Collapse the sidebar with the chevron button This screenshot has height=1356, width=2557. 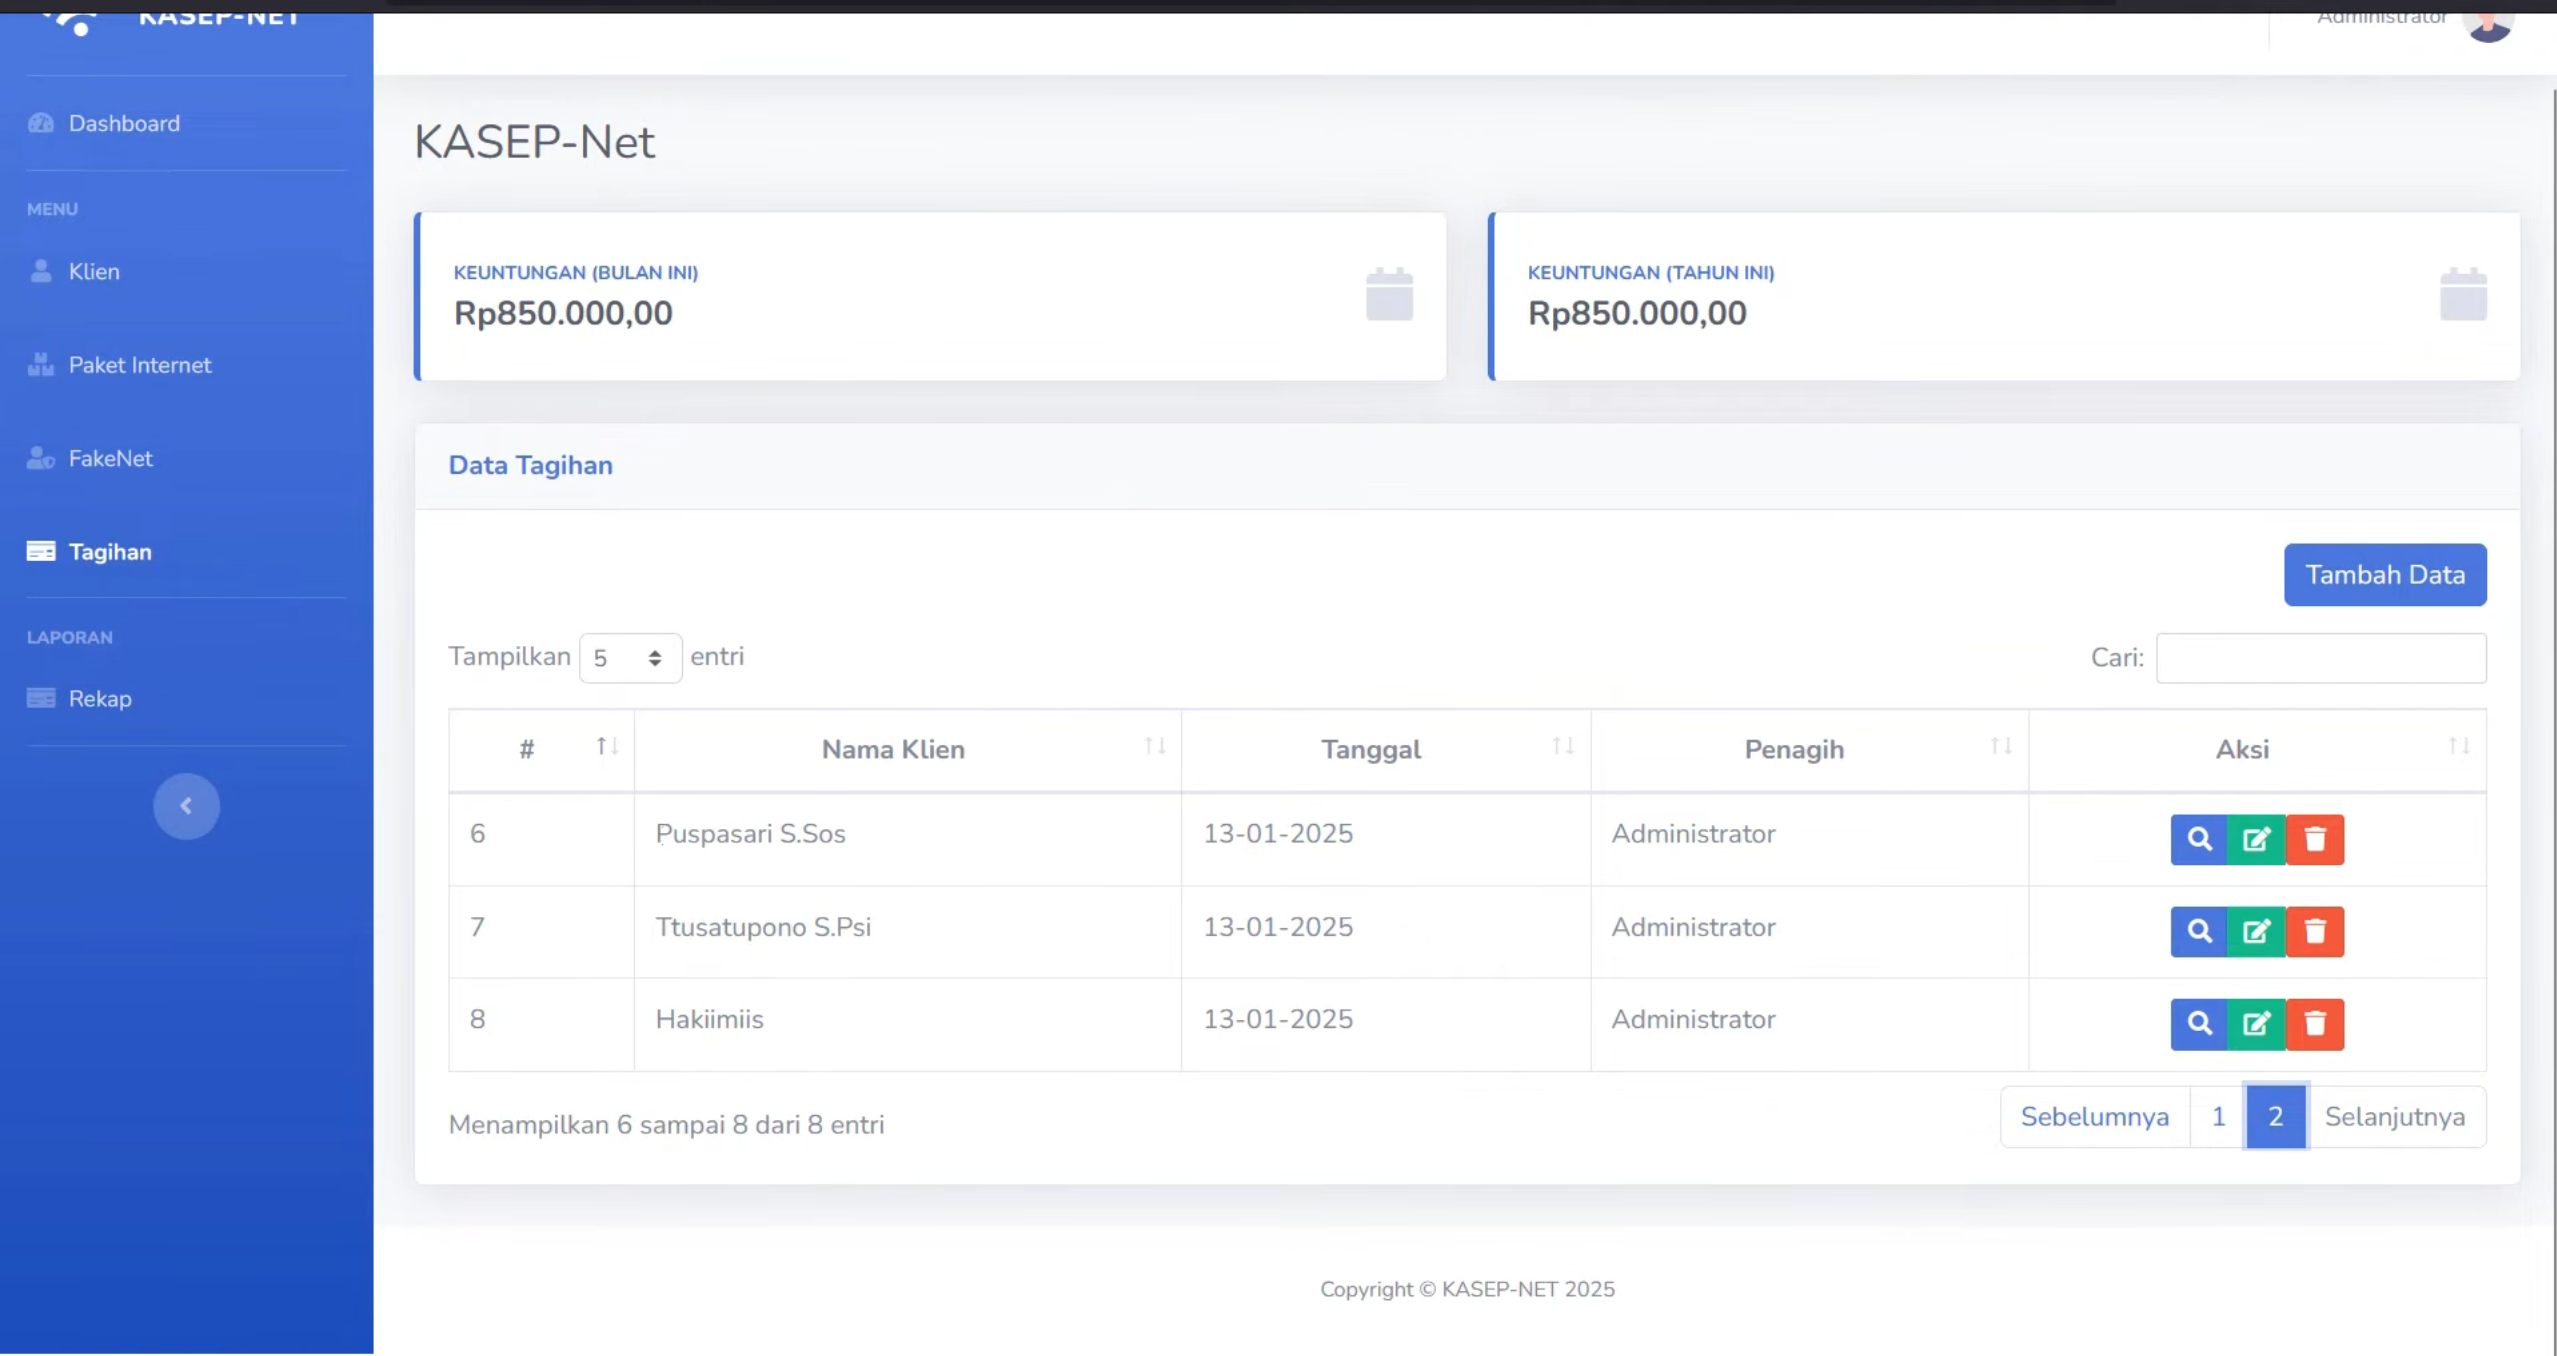(186, 806)
